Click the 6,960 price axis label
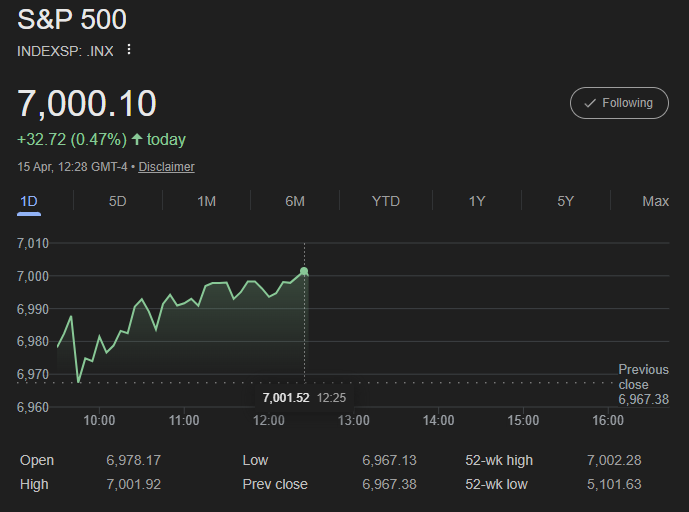The width and height of the screenshot is (689, 512). 33,407
